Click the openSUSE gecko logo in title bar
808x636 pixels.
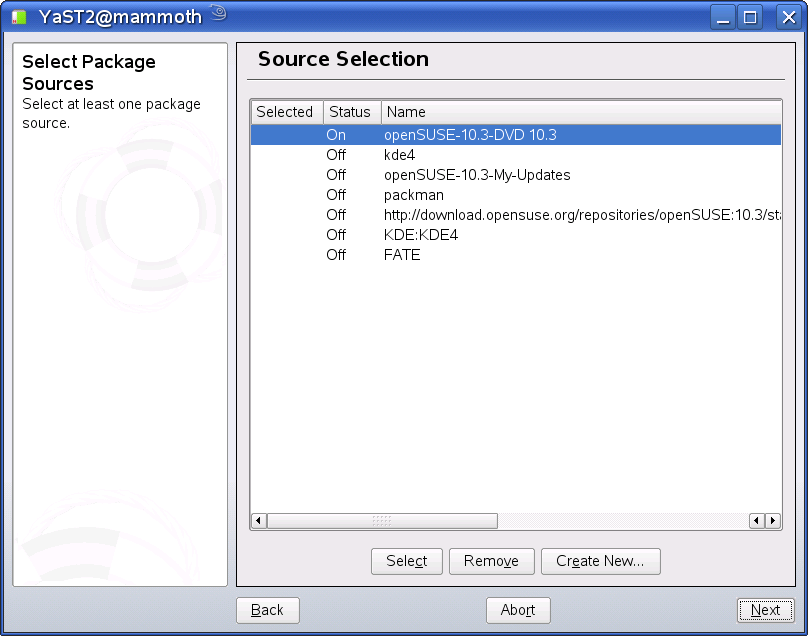(x=220, y=14)
